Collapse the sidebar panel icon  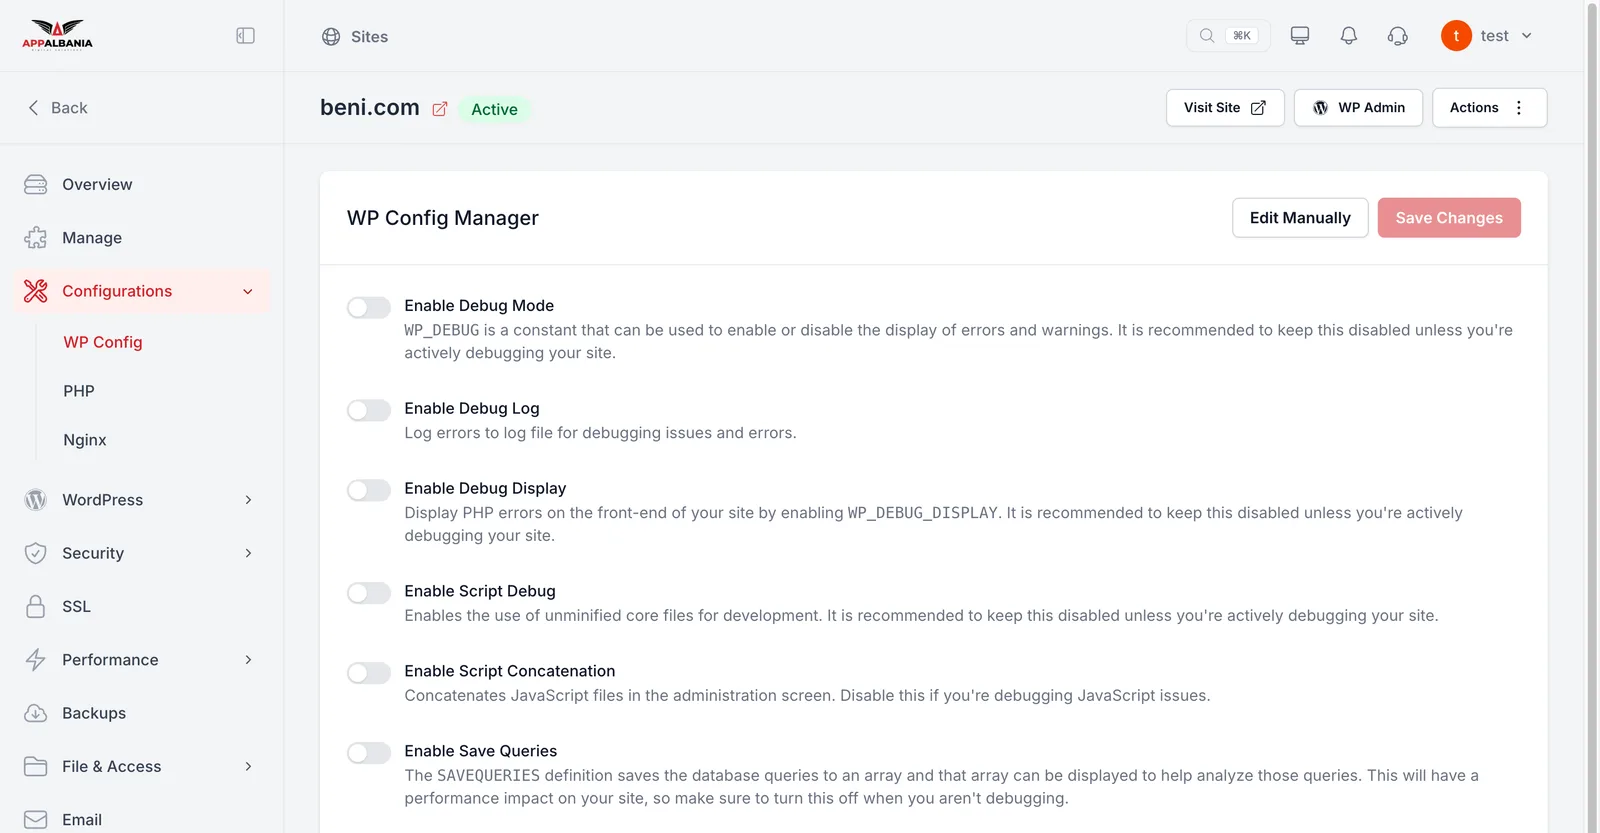[245, 36]
